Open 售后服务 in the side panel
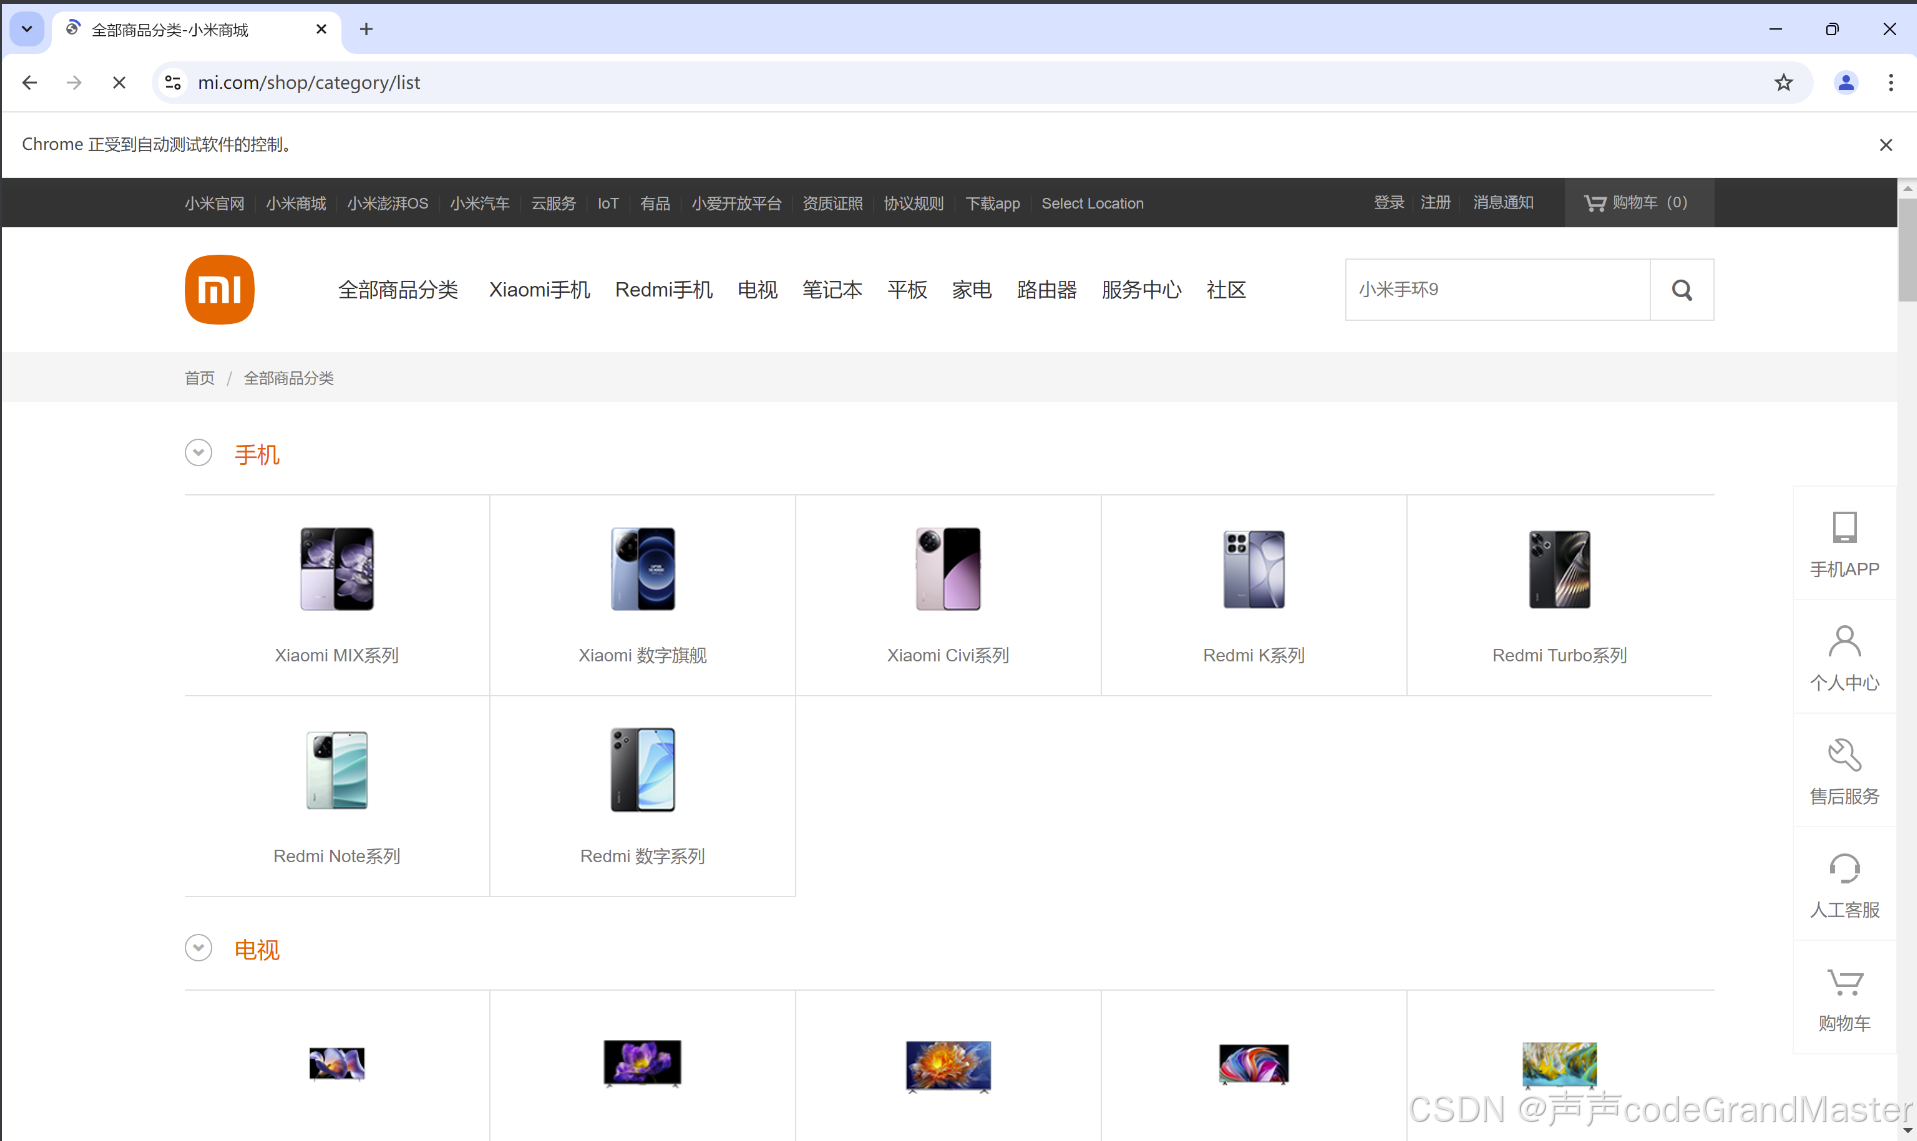Viewport: 1917px width, 1141px height. [x=1844, y=770]
